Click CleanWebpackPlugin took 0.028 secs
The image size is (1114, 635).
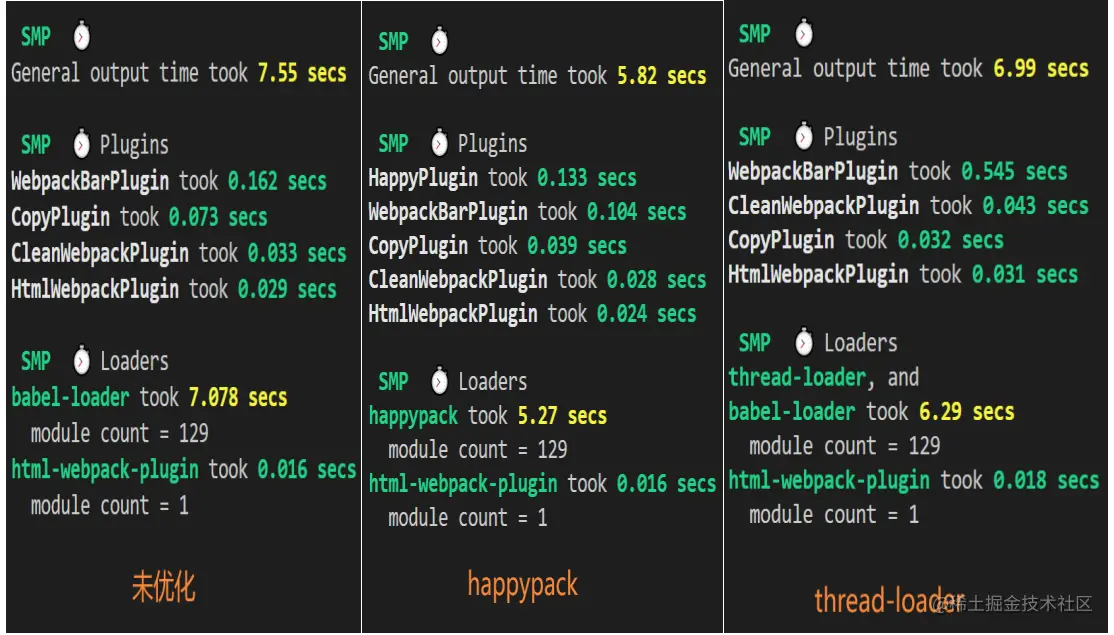[537, 280]
